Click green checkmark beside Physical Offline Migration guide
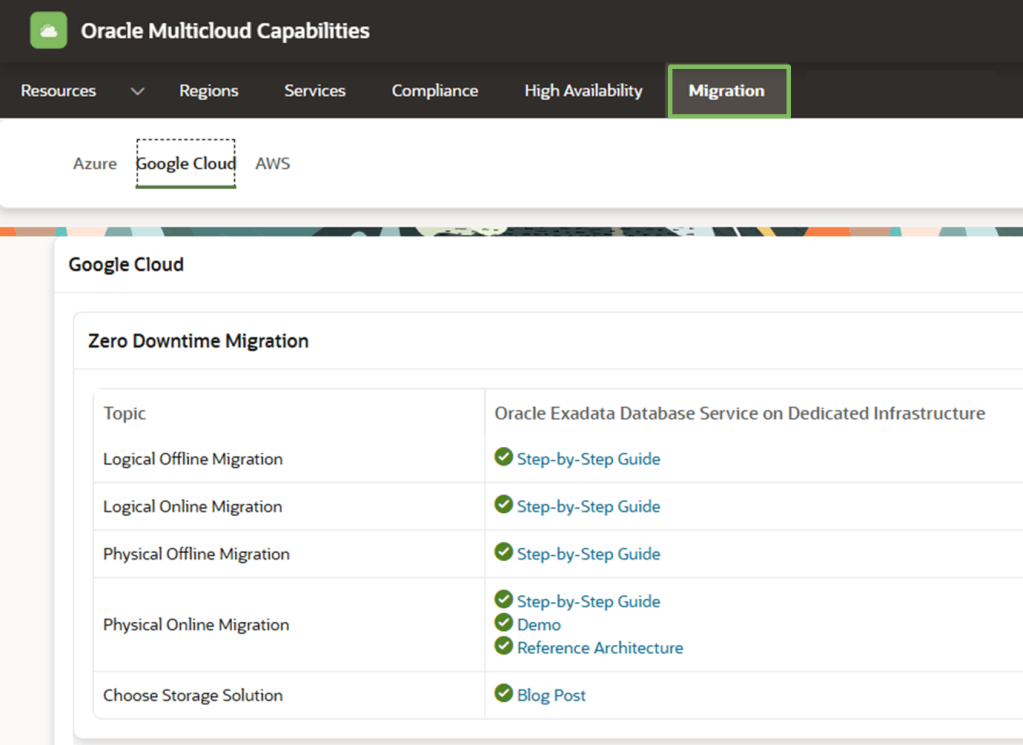The width and height of the screenshot is (1023, 745). [504, 552]
